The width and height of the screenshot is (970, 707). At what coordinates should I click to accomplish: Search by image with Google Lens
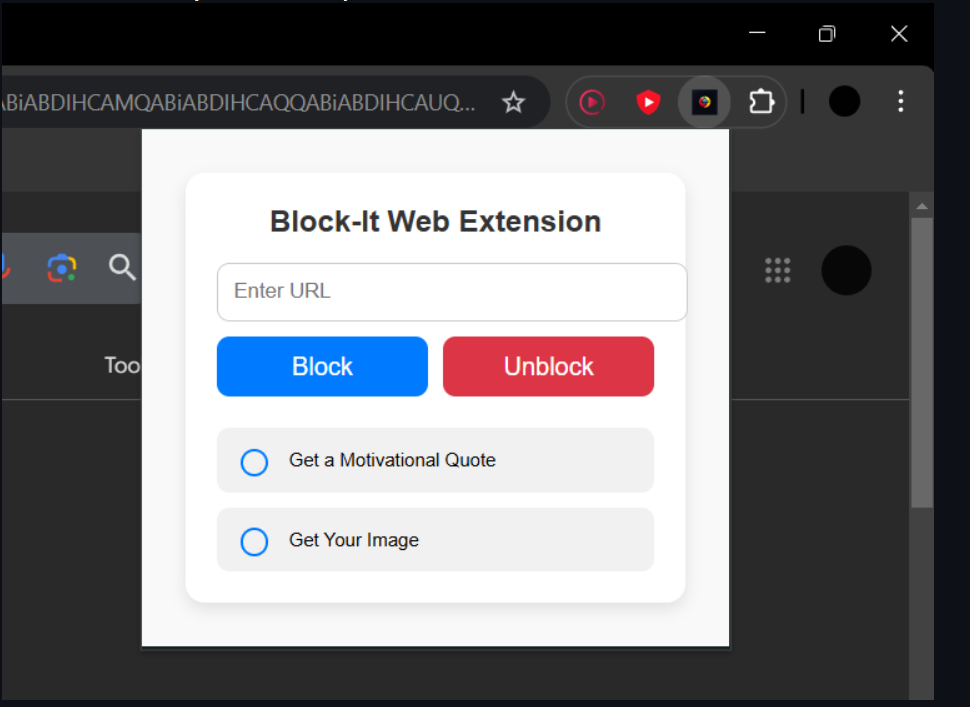click(62, 268)
